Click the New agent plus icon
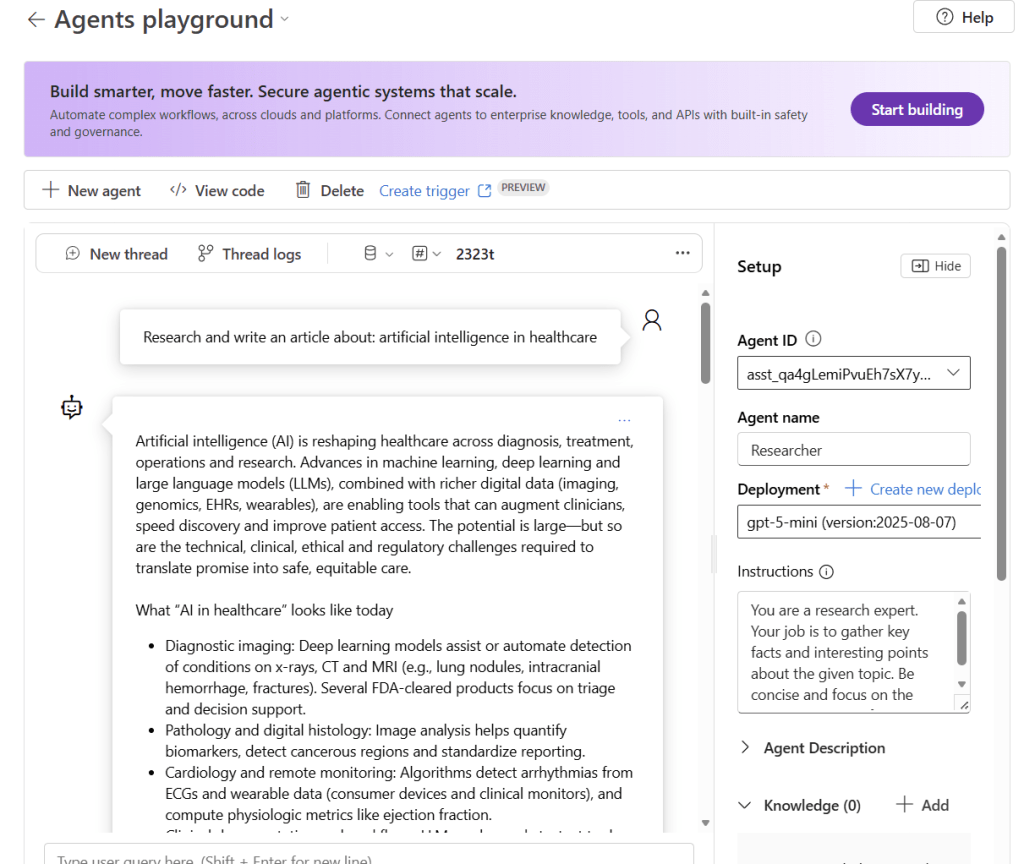The width and height of the screenshot is (1024, 864). [49, 189]
